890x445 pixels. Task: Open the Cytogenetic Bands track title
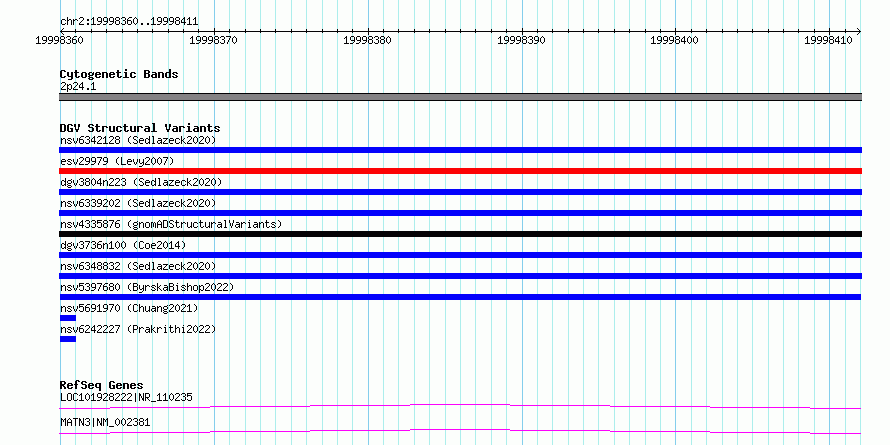click(119, 74)
